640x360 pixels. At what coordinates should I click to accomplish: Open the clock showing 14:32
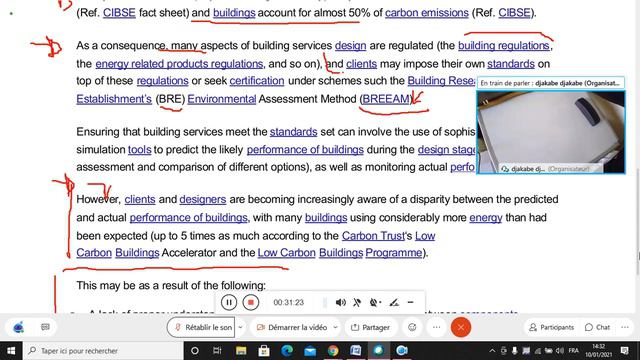598,351
